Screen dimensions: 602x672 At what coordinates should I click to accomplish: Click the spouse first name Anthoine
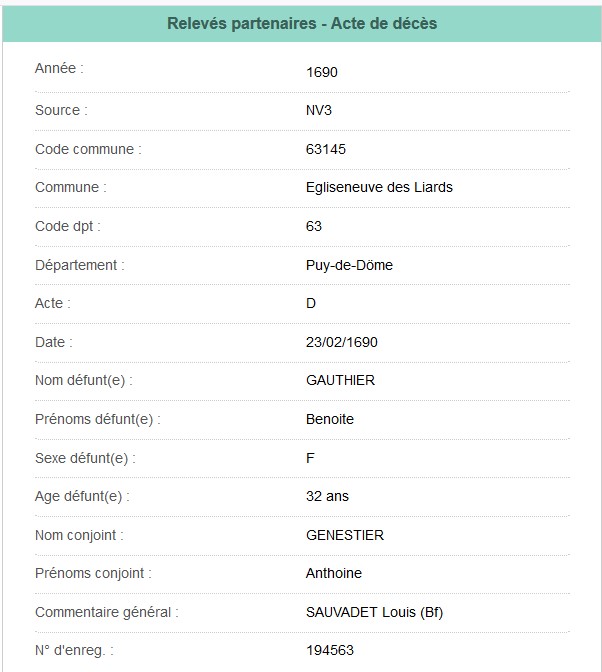[x=334, y=574]
